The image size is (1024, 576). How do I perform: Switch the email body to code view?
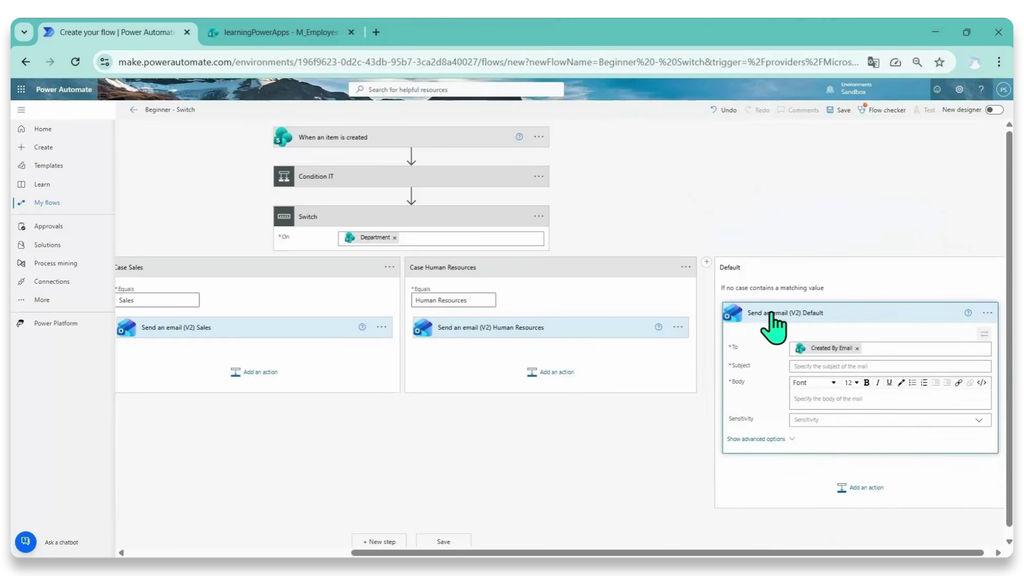click(x=982, y=383)
